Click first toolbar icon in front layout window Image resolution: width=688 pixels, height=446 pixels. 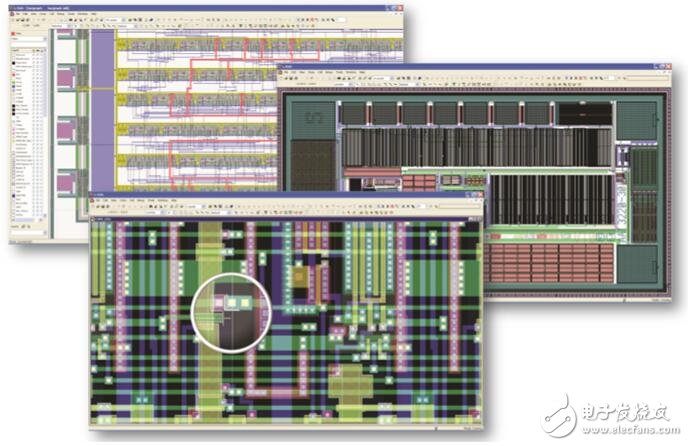click(x=94, y=208)
